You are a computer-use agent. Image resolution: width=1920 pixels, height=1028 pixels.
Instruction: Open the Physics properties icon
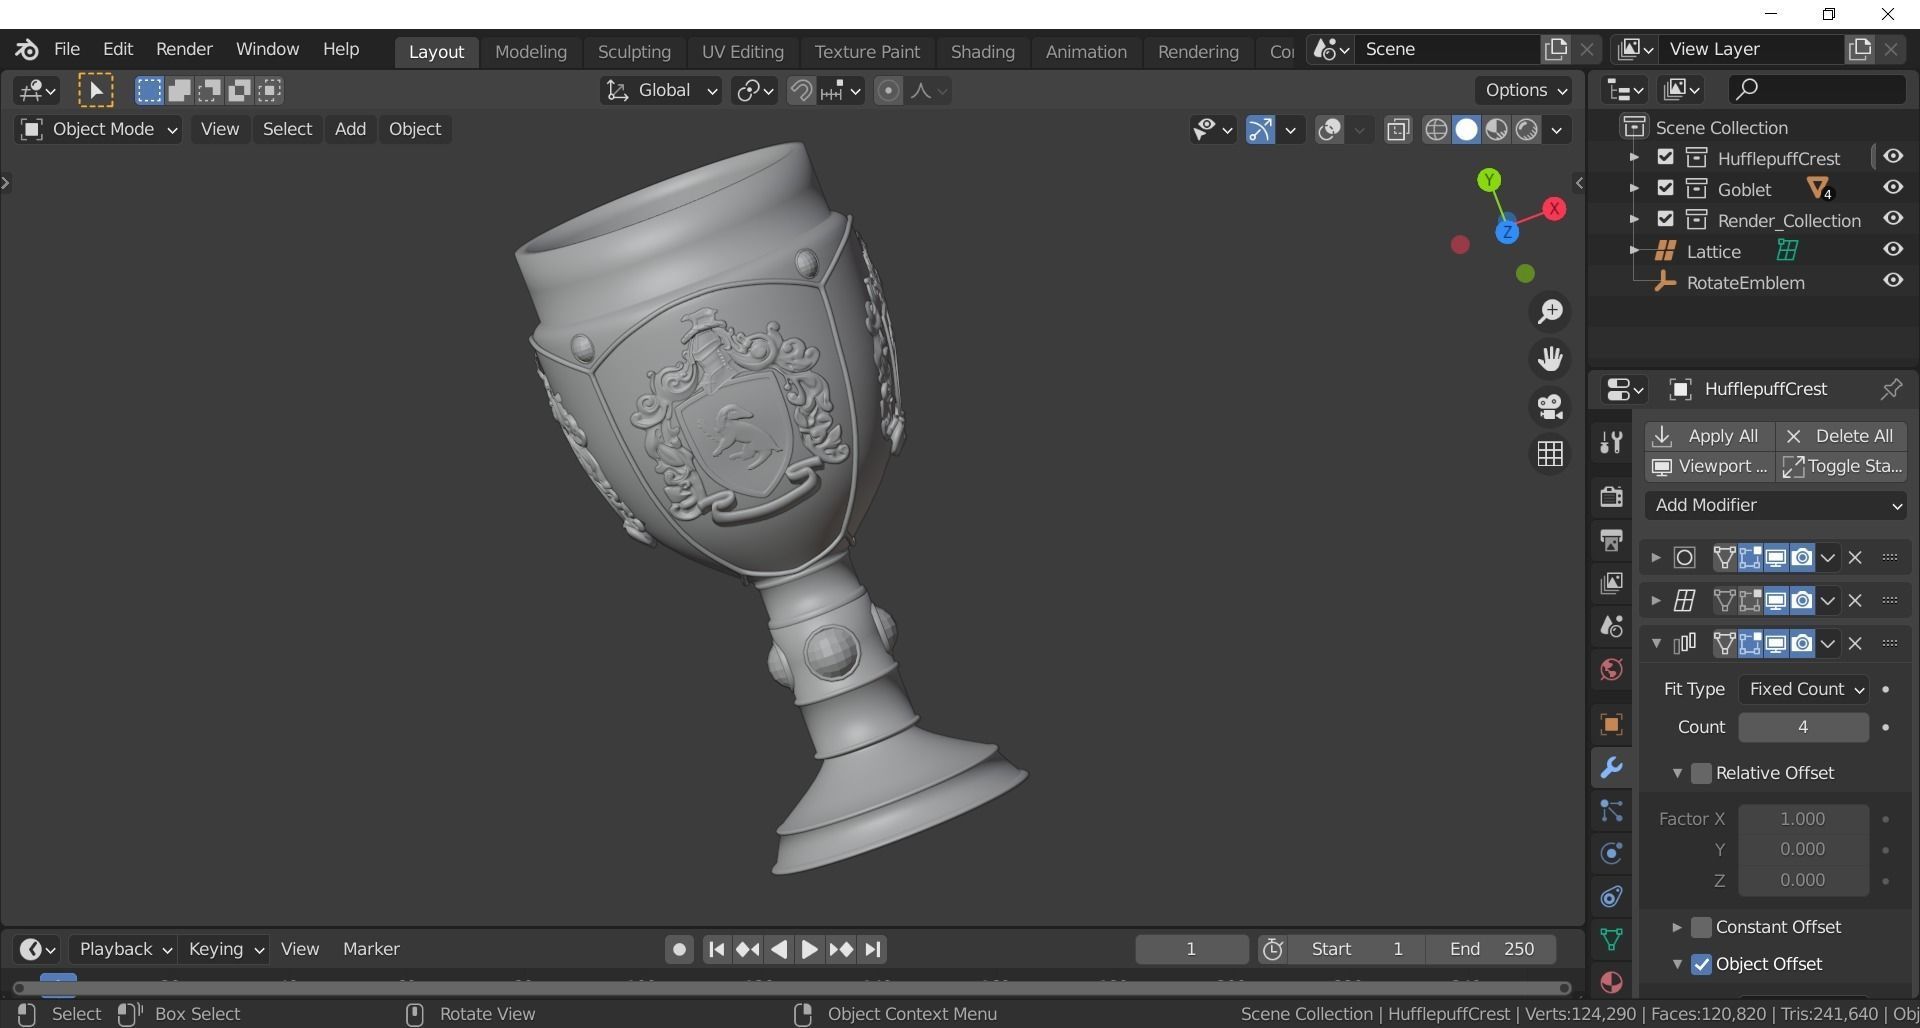tap(1611, 854)
